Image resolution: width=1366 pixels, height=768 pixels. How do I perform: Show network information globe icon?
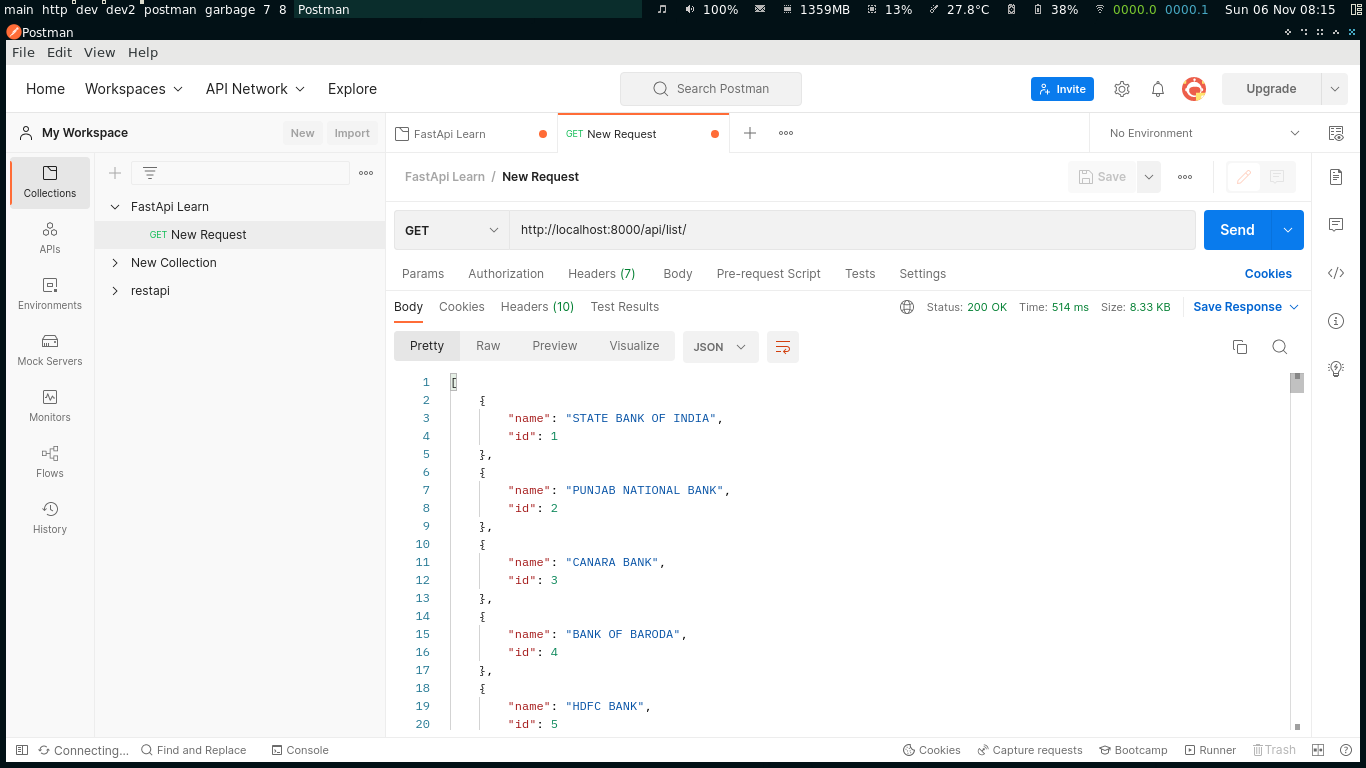[907, 307]
